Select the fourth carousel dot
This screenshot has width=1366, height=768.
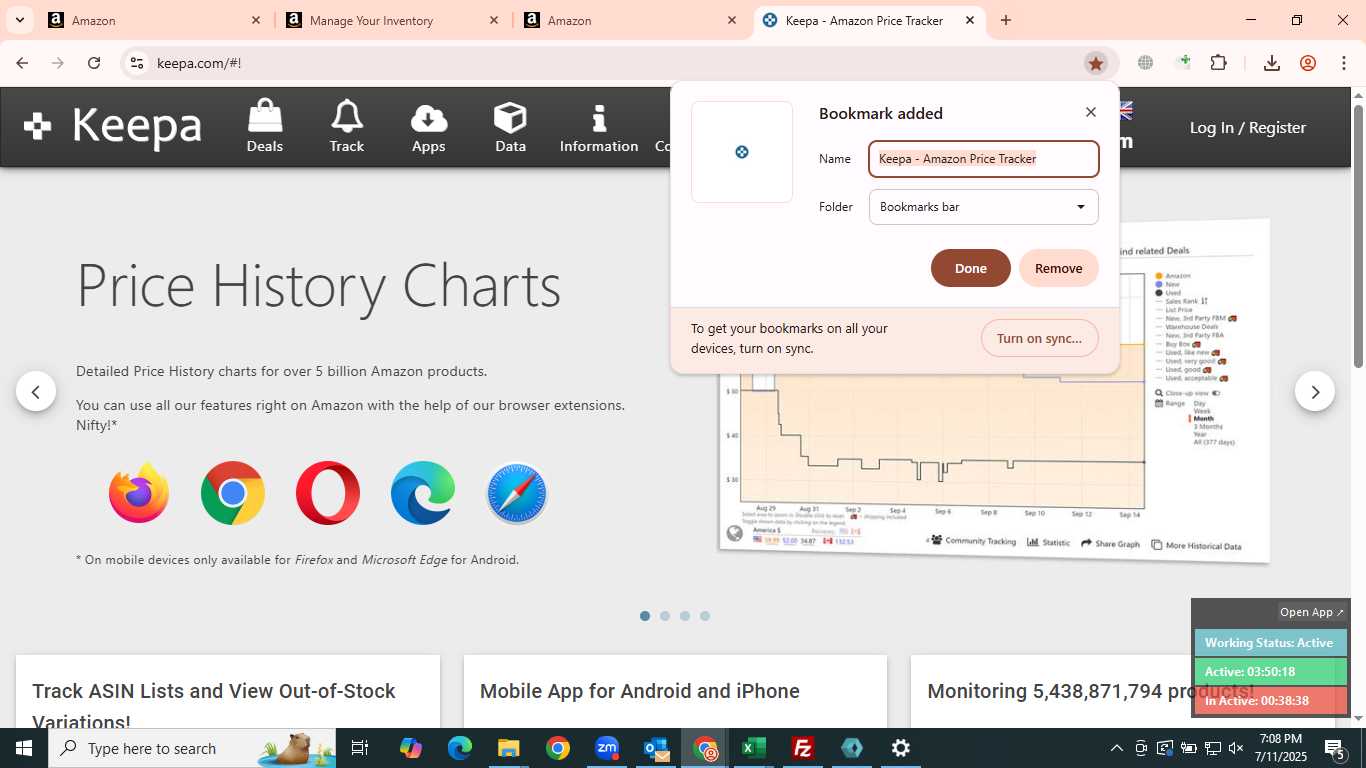click(x=705, y=616)
